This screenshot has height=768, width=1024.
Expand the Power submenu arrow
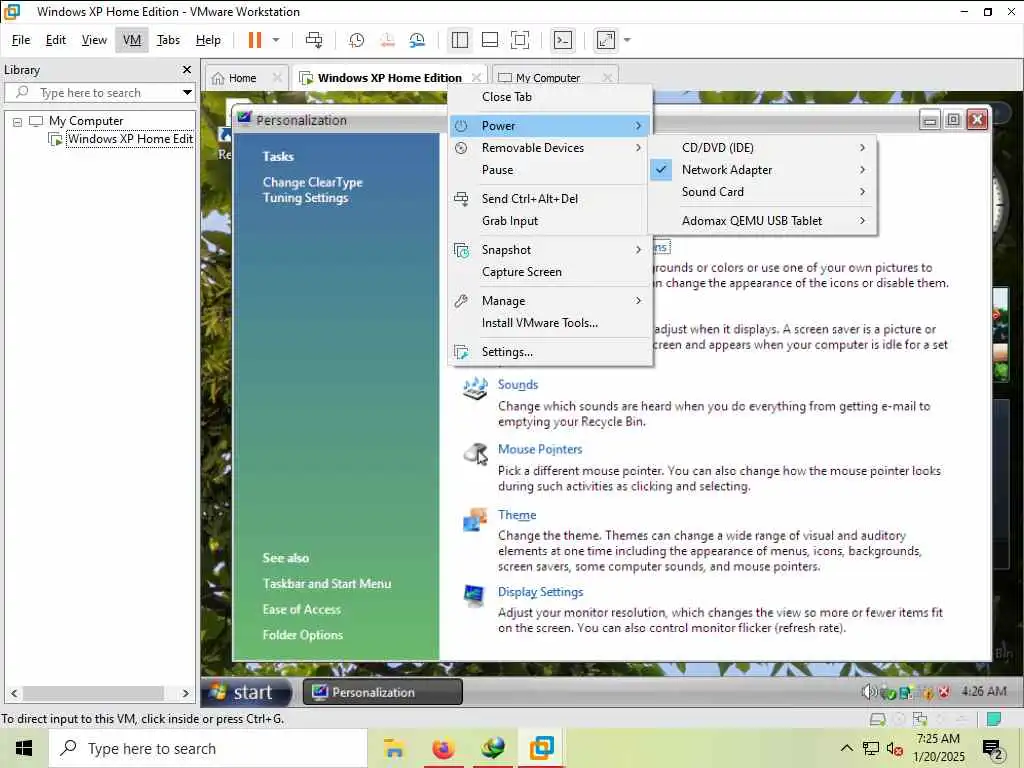(638, 125)
